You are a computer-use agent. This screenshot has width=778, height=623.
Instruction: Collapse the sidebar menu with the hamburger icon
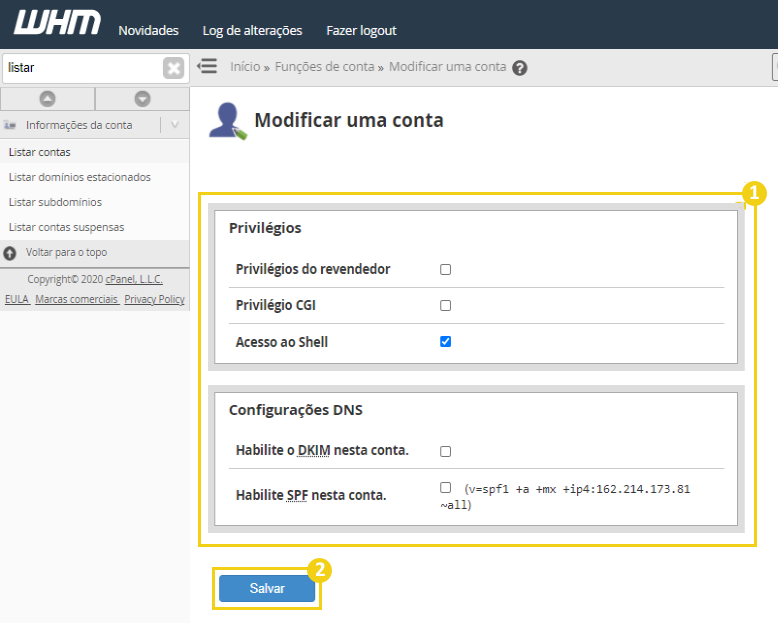(x=207, y=66)
